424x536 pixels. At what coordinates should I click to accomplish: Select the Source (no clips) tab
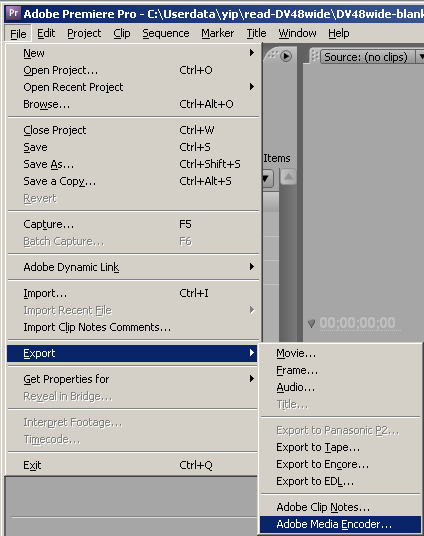pos(366,57)
